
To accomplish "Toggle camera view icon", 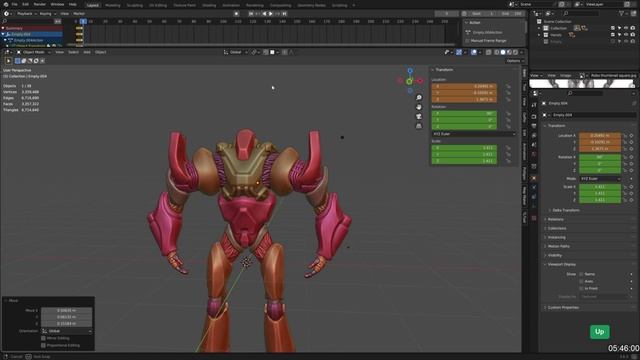I will 419,117.
